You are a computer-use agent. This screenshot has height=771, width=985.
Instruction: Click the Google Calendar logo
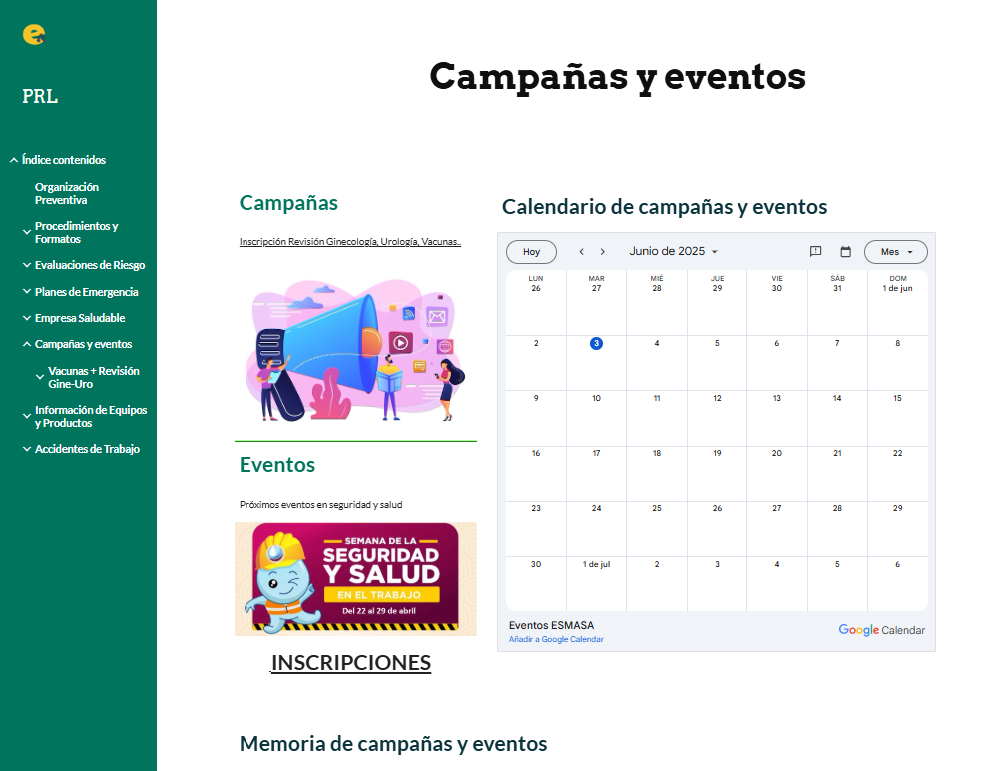(x=881, y=630)
